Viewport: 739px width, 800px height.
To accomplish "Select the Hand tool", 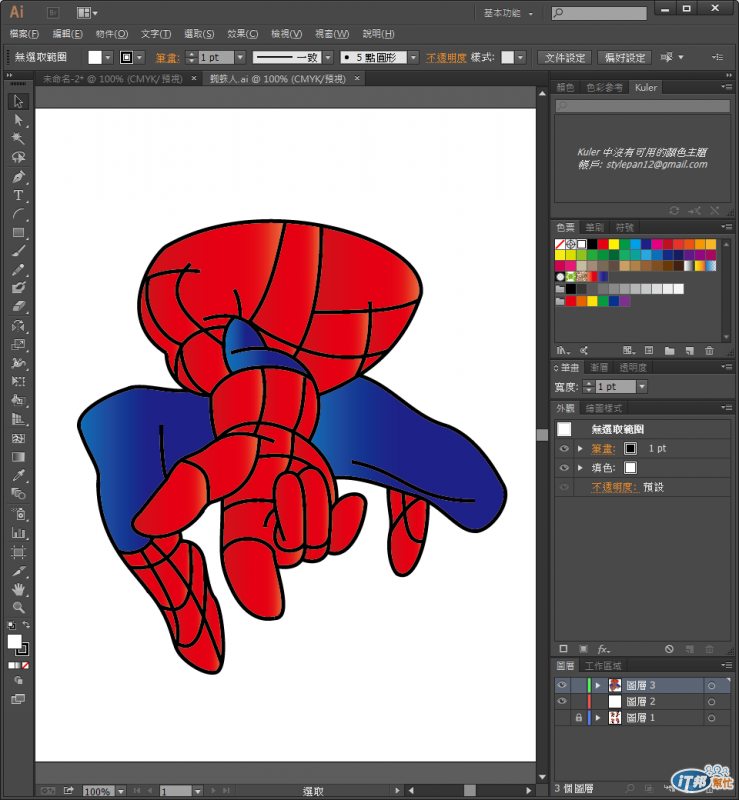I will (18, 589).
